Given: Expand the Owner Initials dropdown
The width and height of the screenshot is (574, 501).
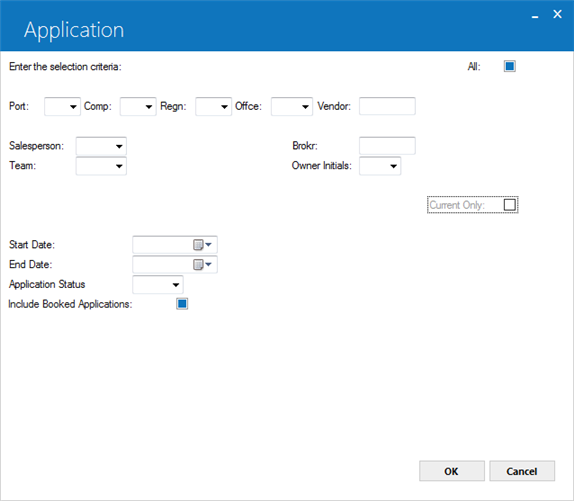Looking at the screenshot, I should [x=380, y=166].
